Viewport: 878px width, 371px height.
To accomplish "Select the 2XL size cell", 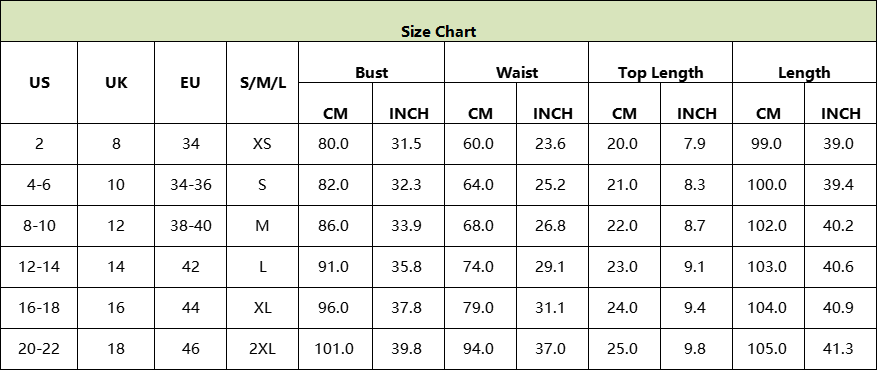I will [263, 349].
